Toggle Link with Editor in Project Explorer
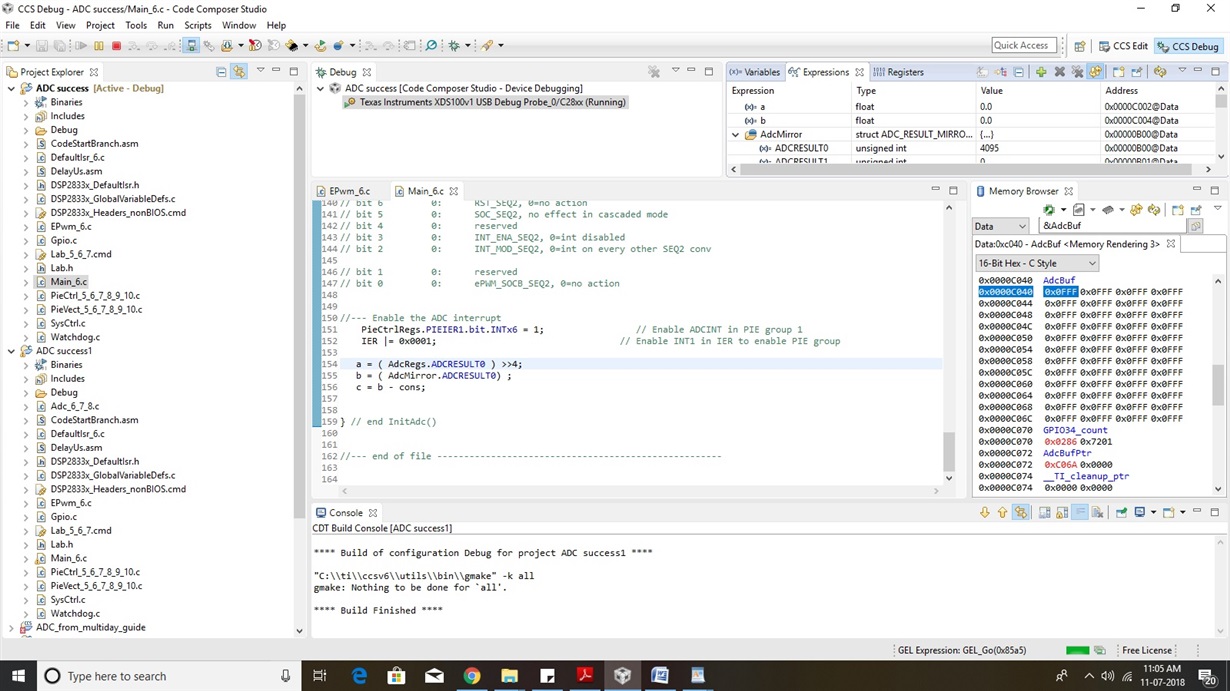1230x691 pixels. [239, 72]
